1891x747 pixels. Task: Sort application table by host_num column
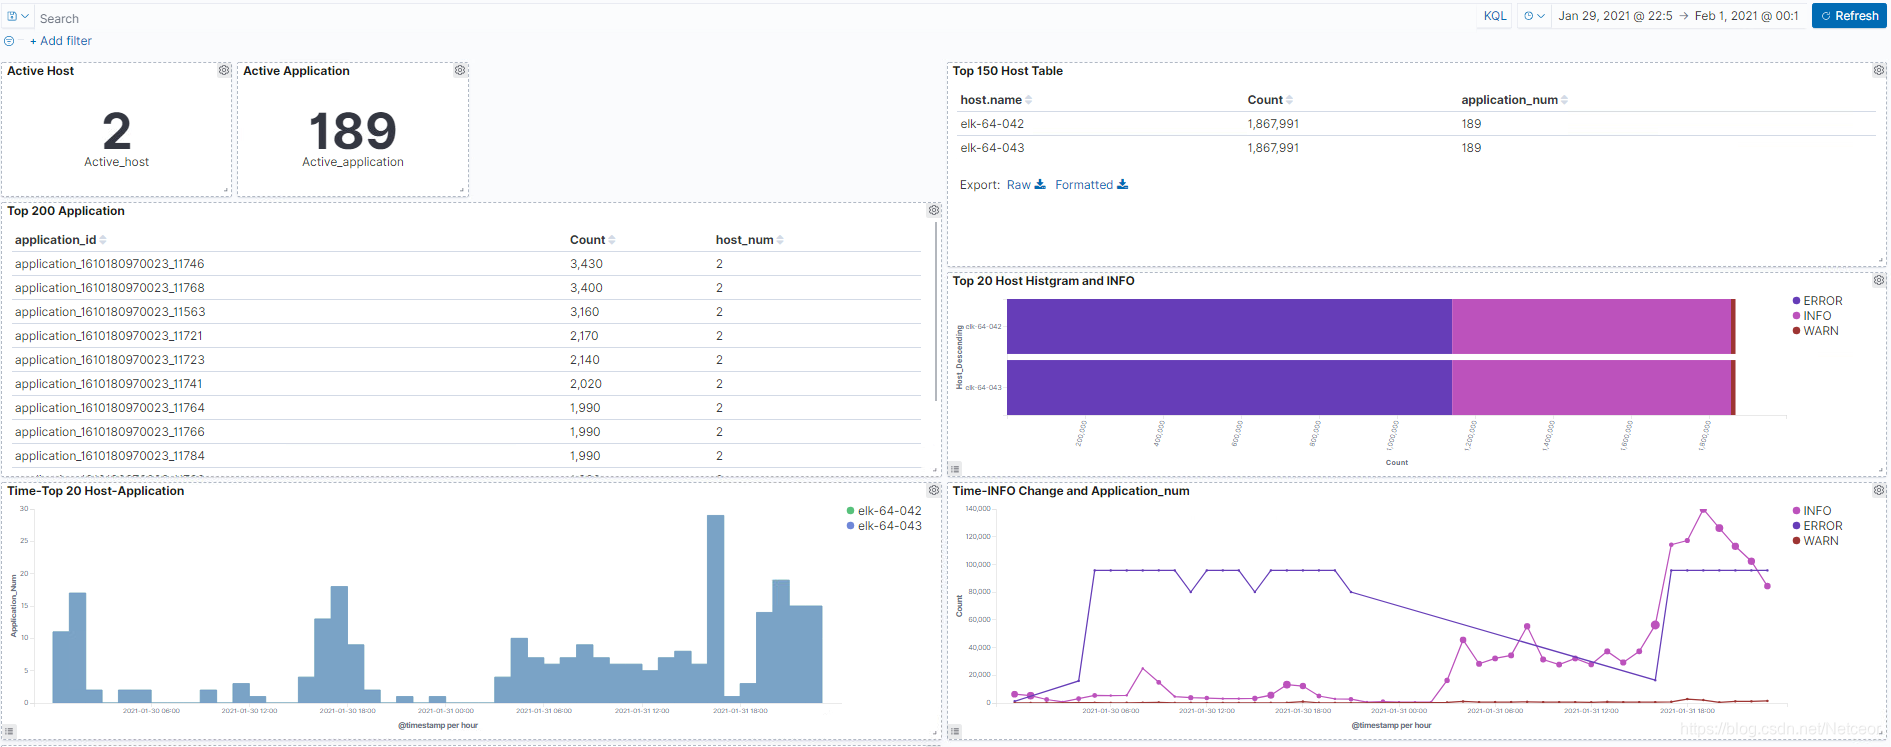click(x=749, y=240)
